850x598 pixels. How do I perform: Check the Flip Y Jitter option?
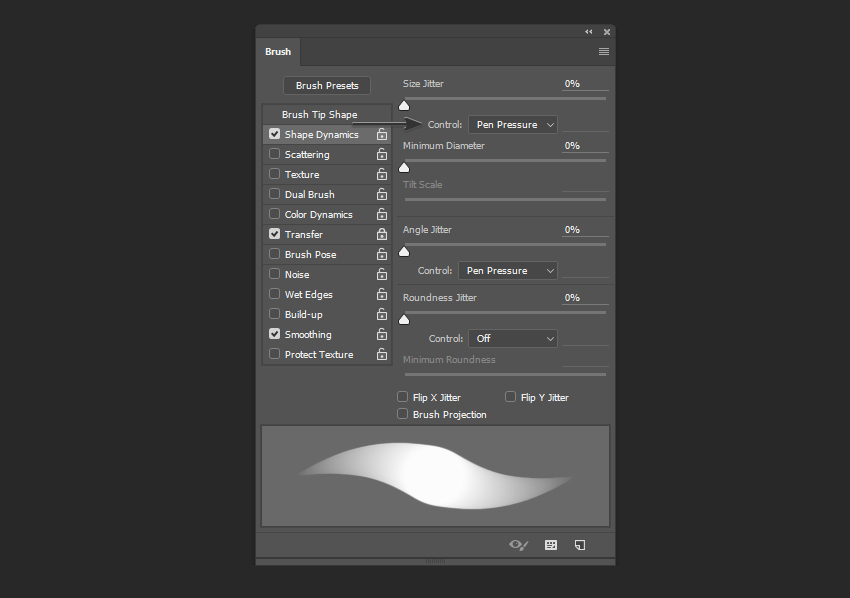(510, 397)
